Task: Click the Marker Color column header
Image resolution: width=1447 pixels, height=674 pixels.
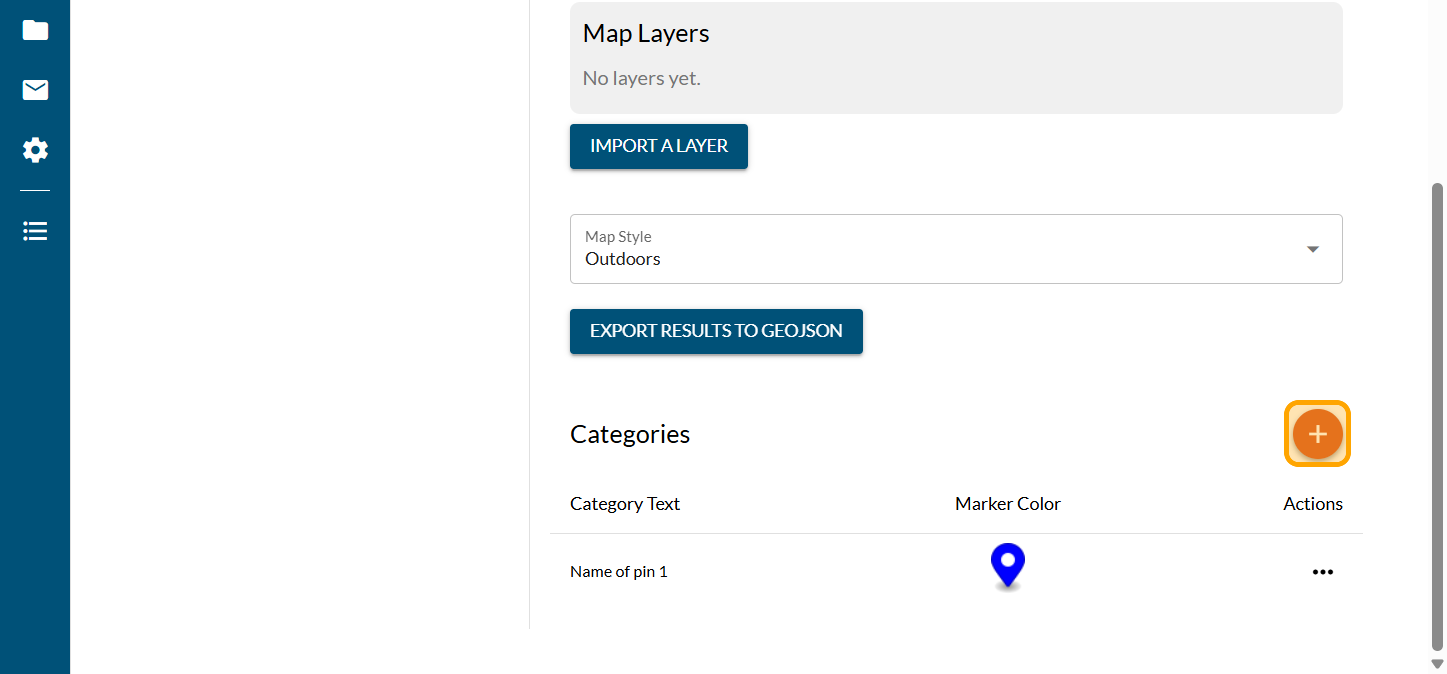Action: pyautogui.click(x=1007, y=504)
